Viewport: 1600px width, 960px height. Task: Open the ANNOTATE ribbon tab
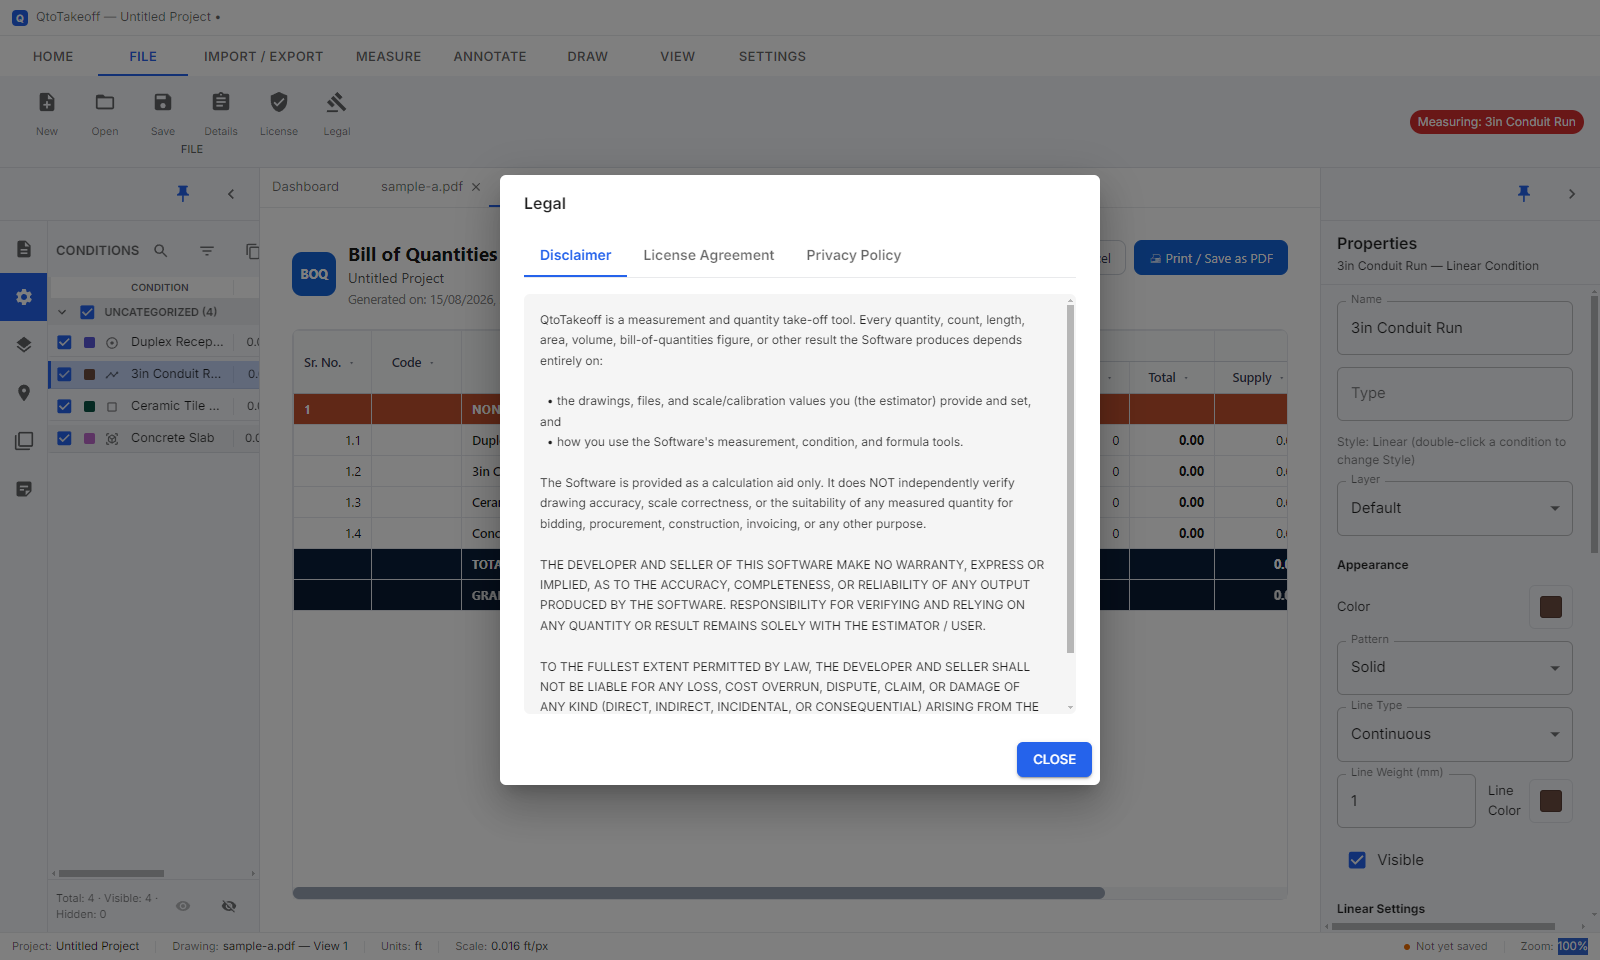pos(490,57)
